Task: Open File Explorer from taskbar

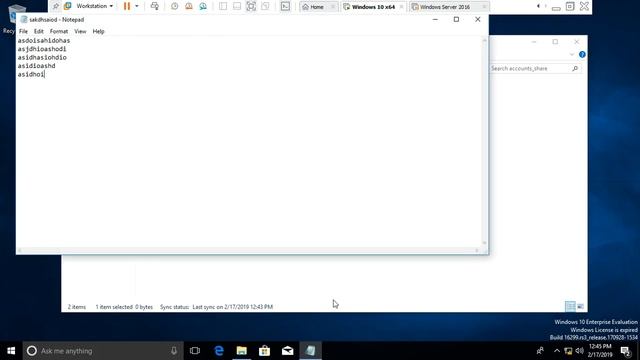Action: 242,351
